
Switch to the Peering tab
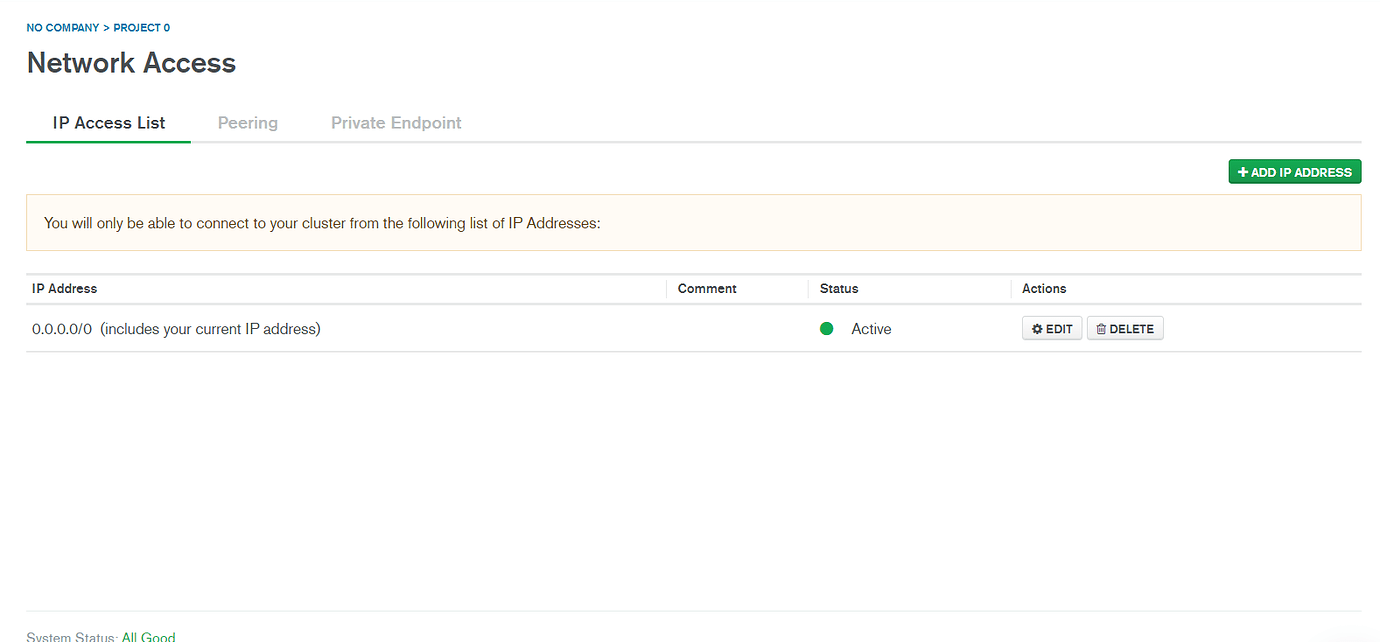click(247, 122)
